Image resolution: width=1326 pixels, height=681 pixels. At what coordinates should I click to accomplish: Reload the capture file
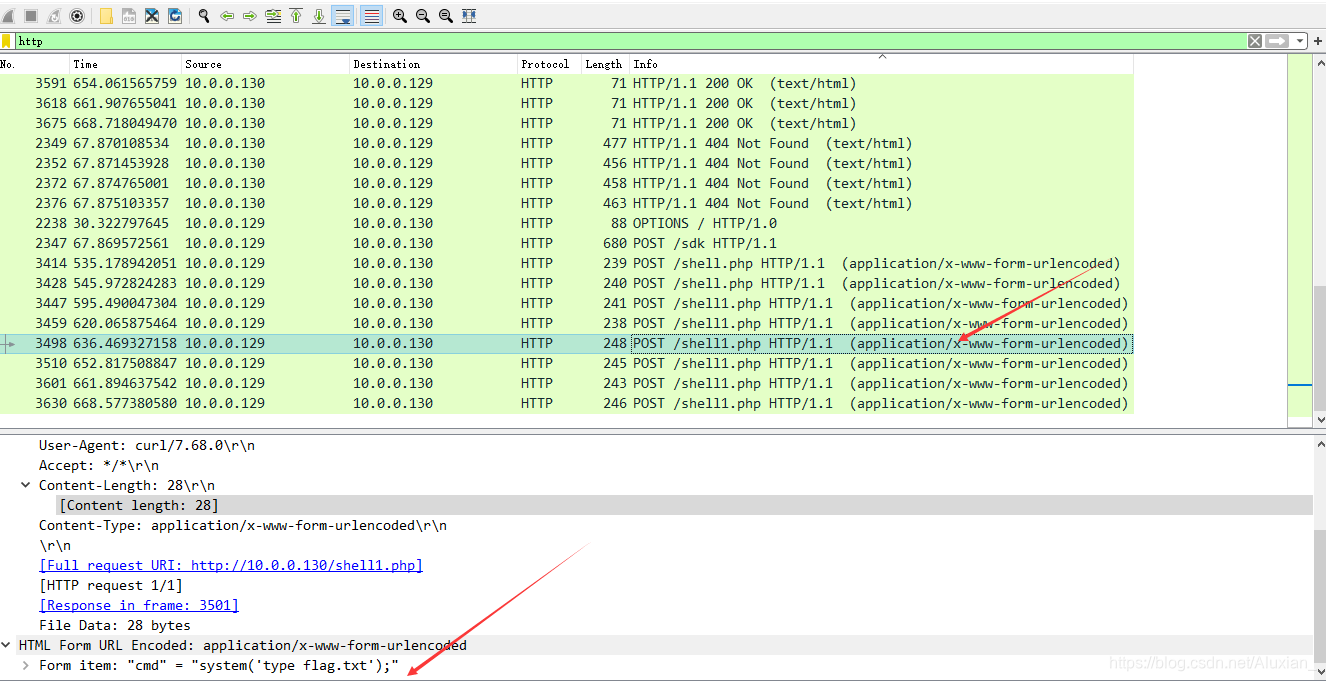(x=175, y=16)
